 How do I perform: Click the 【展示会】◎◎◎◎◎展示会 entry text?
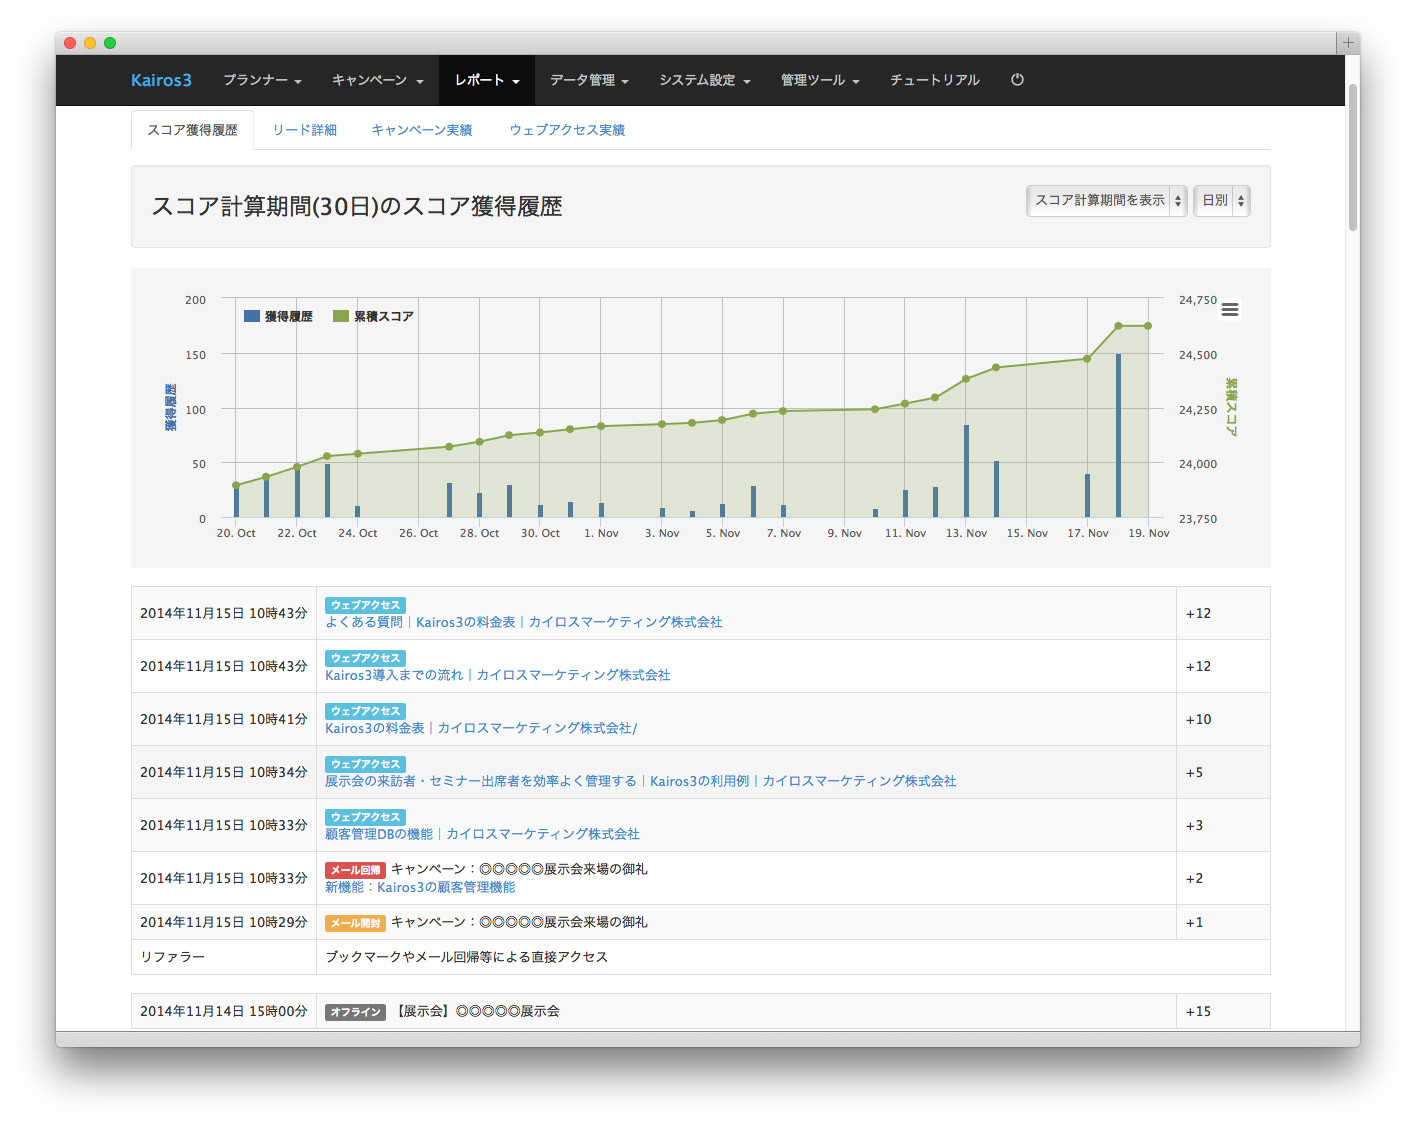476,1011
